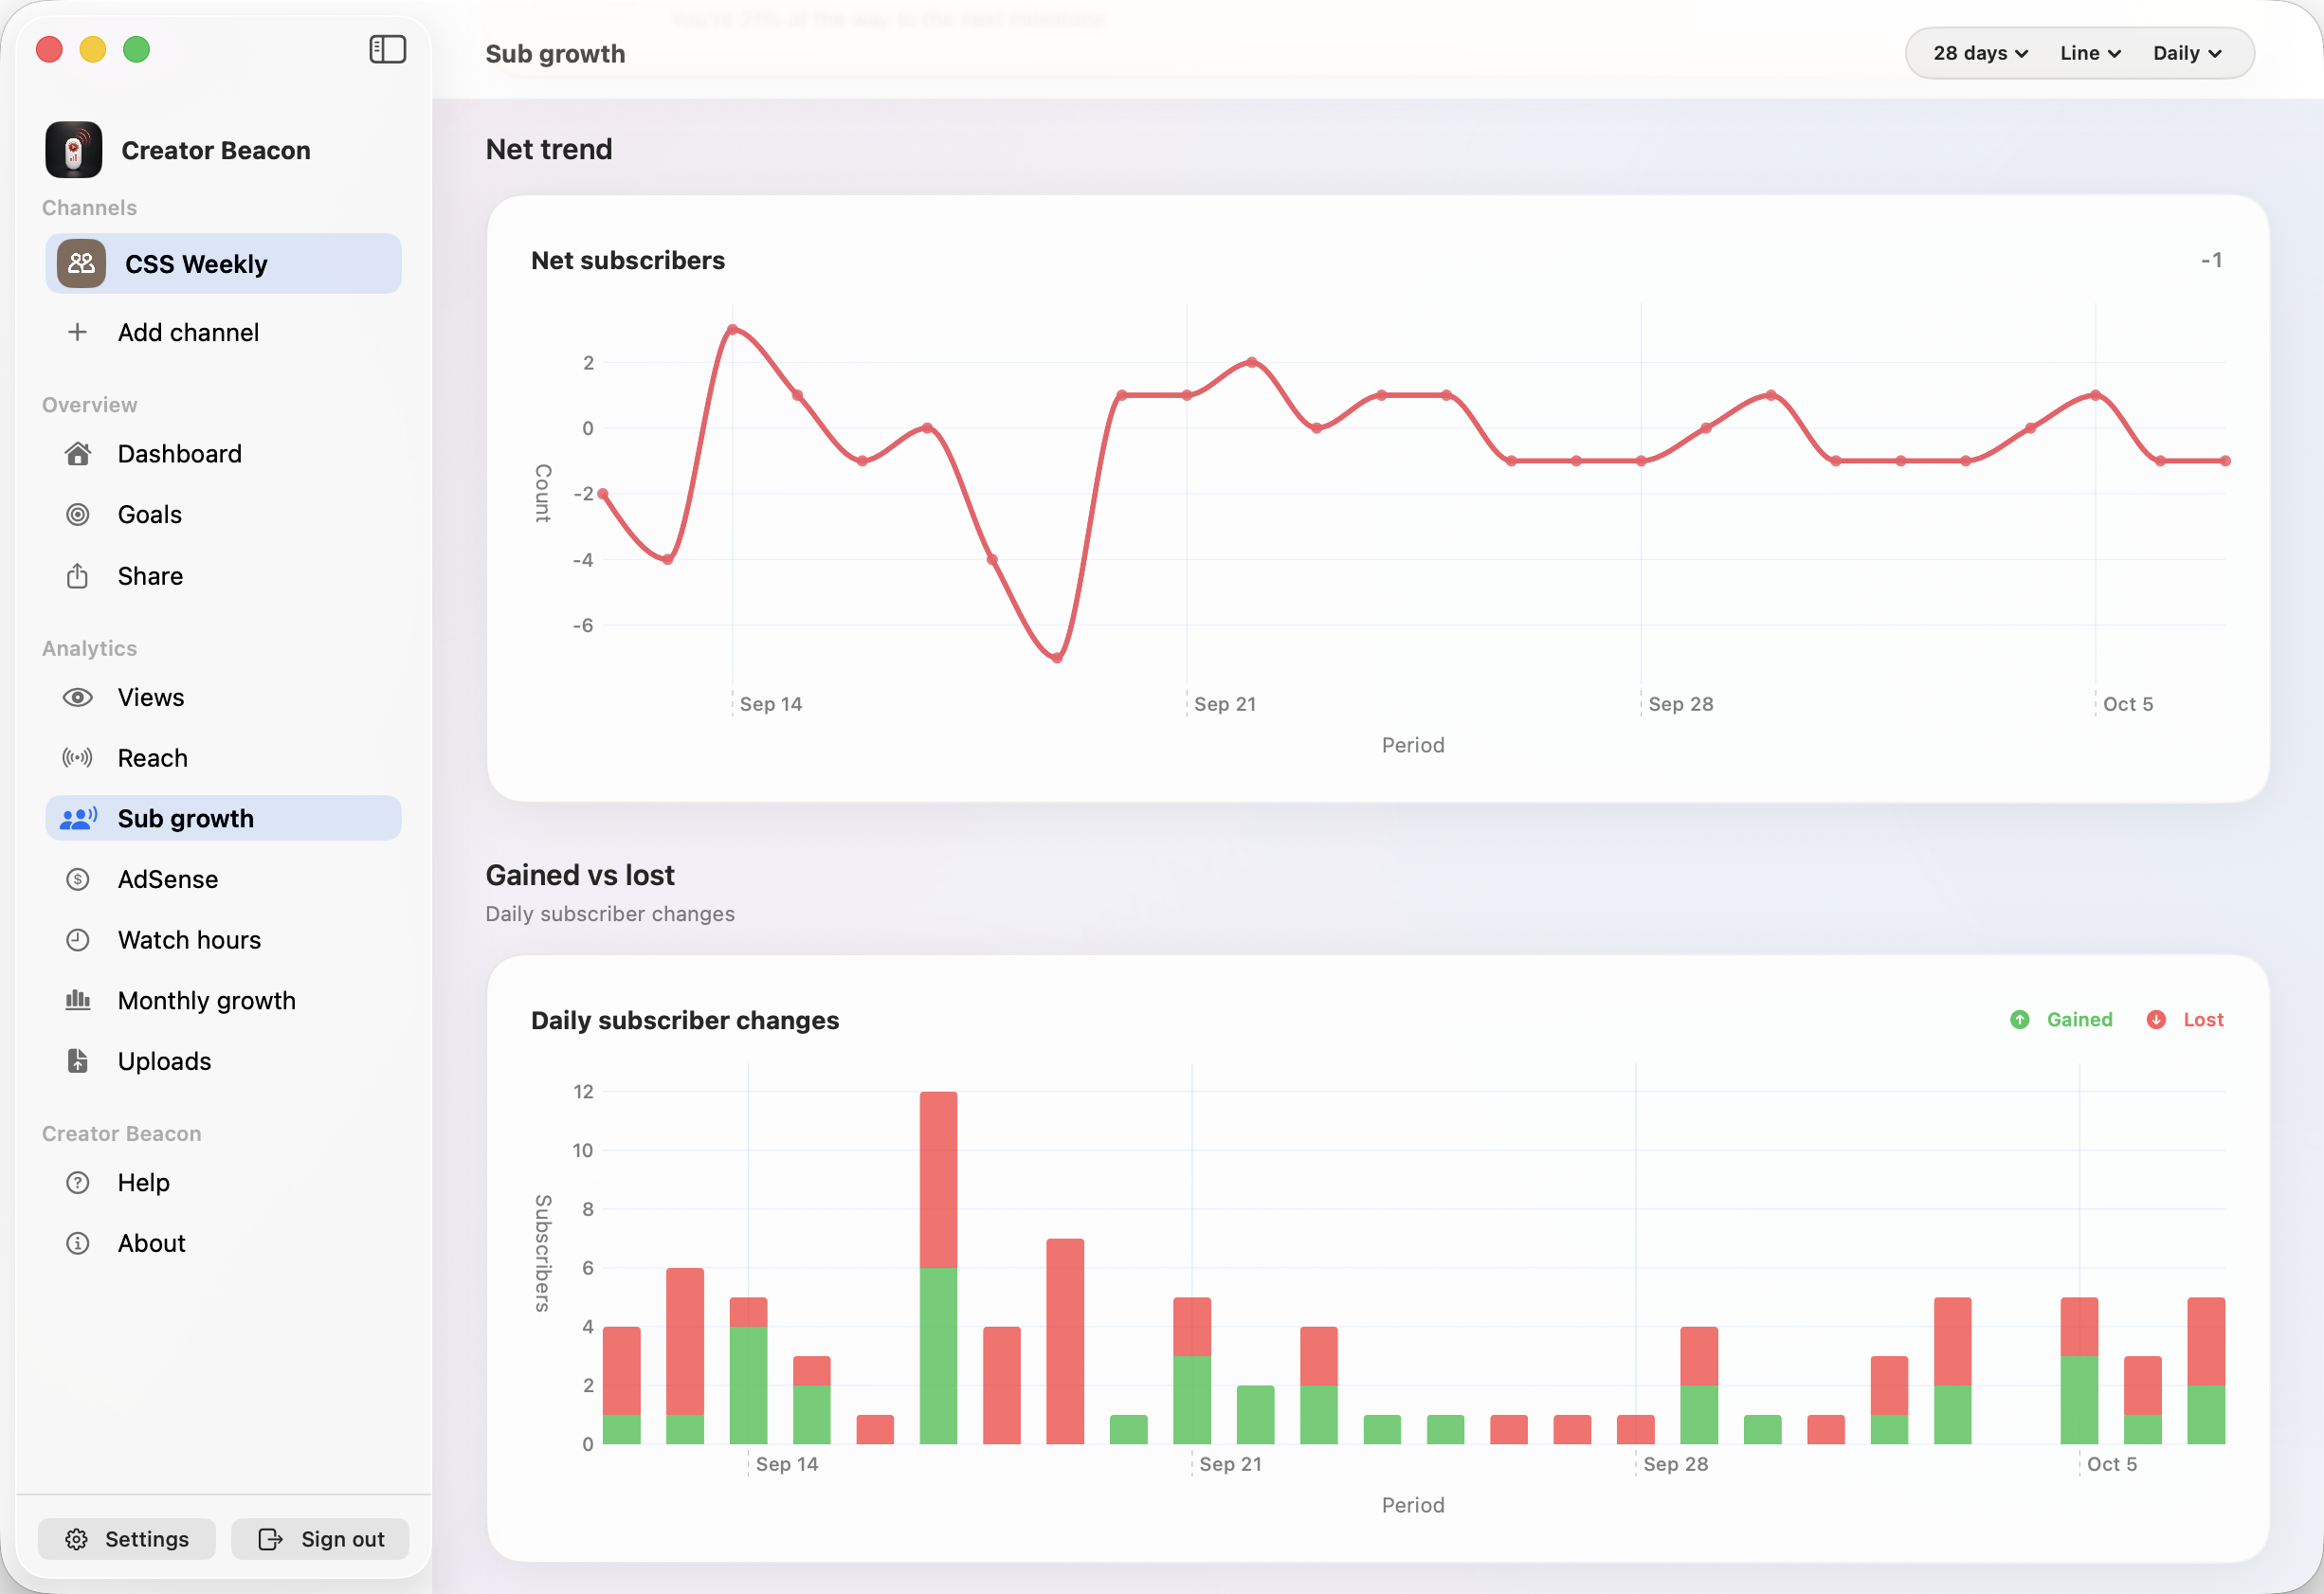The width and height of the screenshot is (2324, 1594).
Task: Click the Daily subscriber changes chart title
Action: (x=685, y=1020)
